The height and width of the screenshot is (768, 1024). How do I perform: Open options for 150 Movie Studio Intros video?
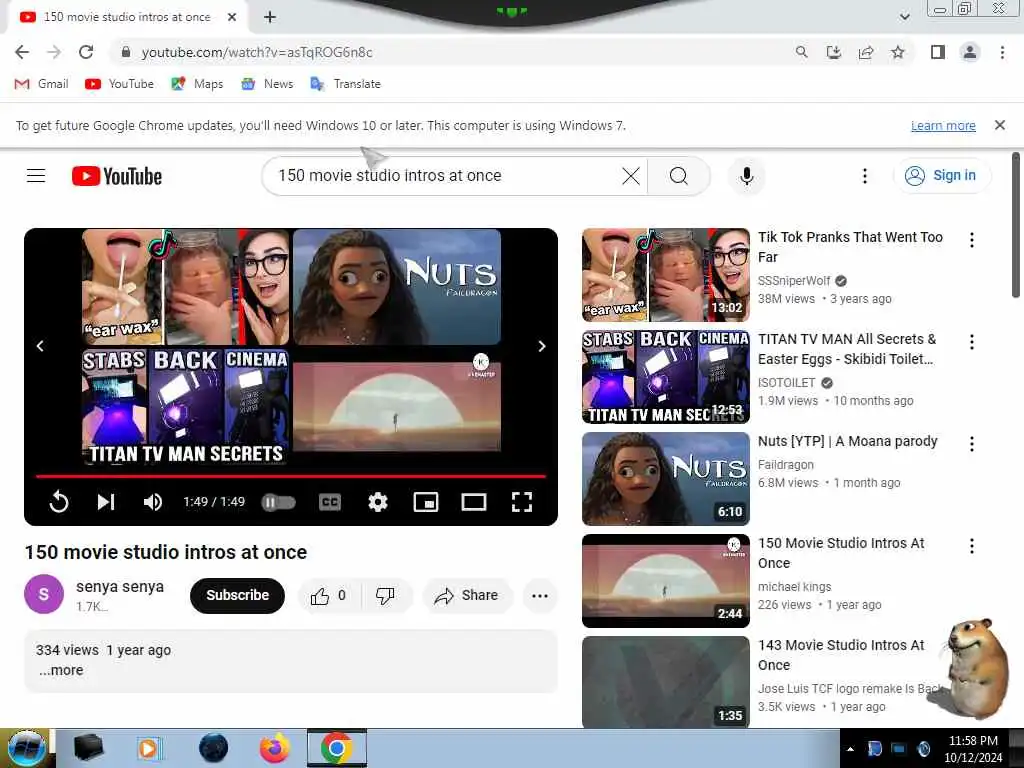[x=972, y=545]
